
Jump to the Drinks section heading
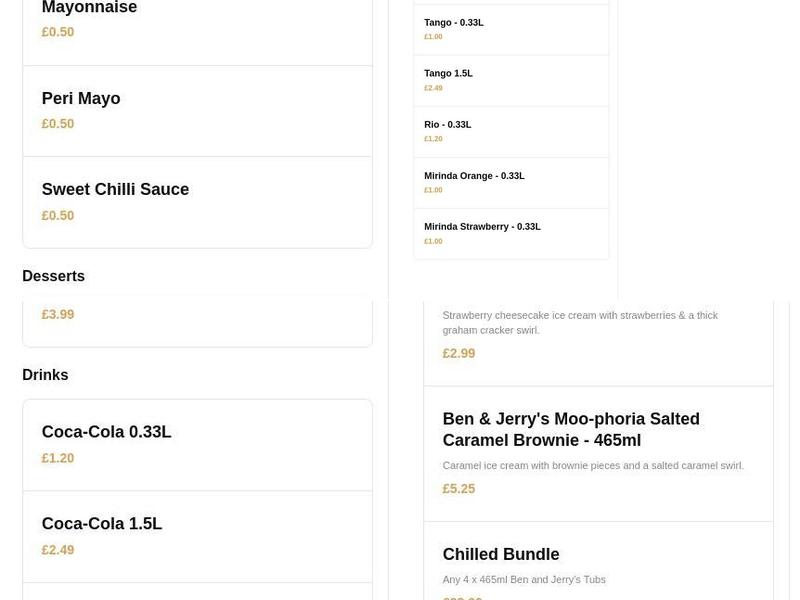coord(45,375)
